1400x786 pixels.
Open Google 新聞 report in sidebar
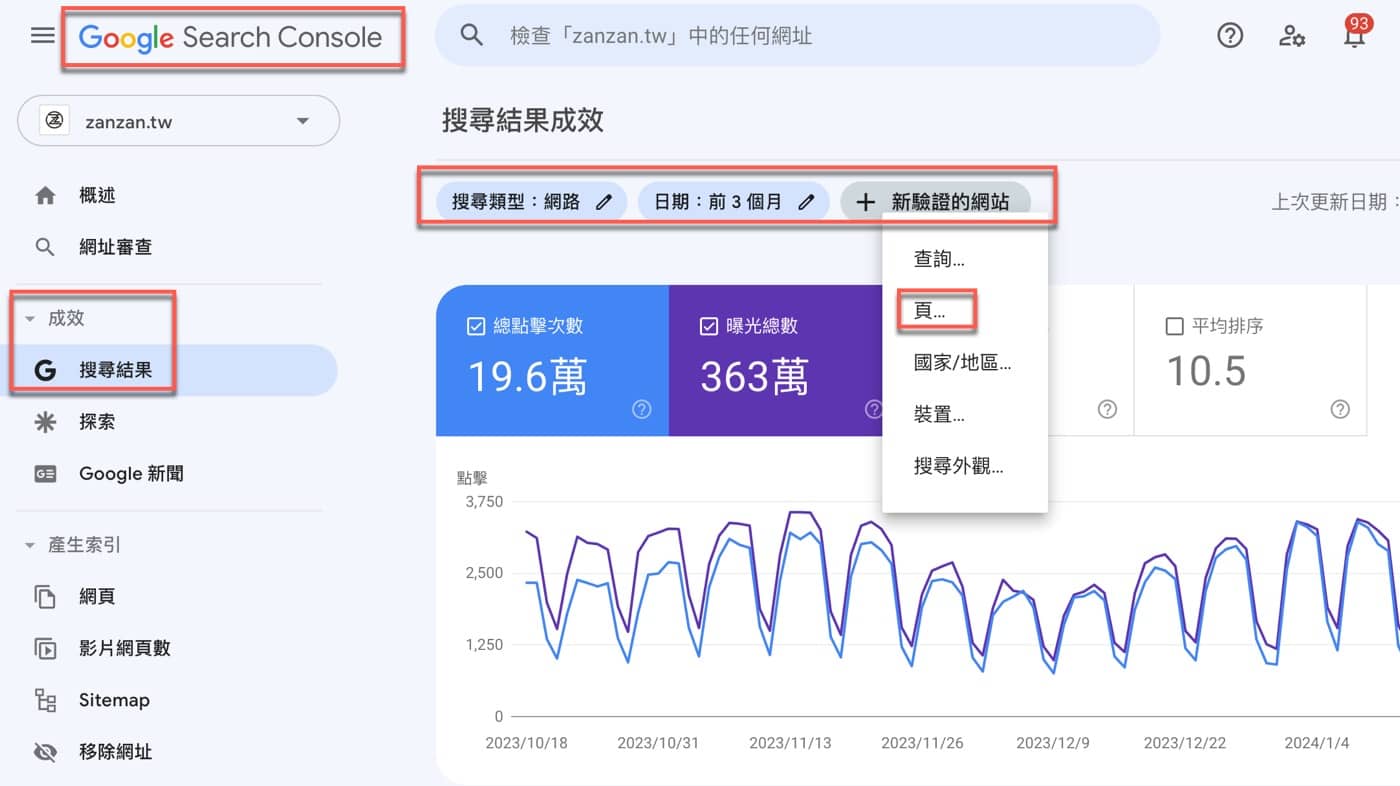coord(170,474)
